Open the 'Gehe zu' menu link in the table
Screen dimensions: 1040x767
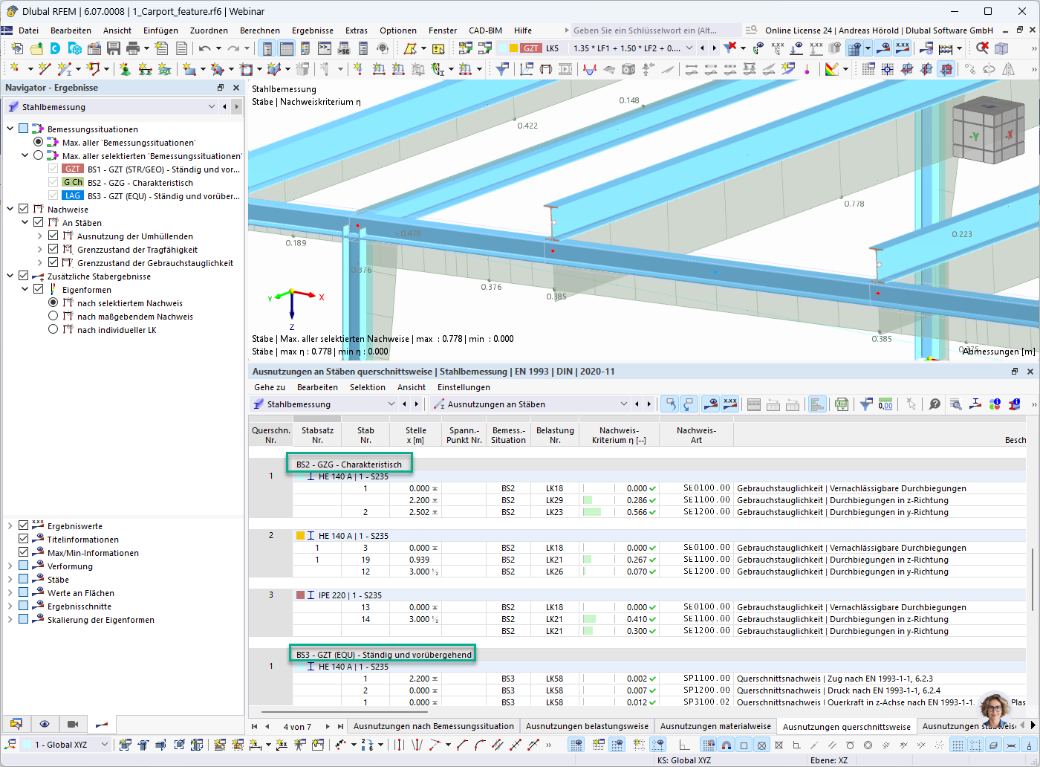pos(269,387)
